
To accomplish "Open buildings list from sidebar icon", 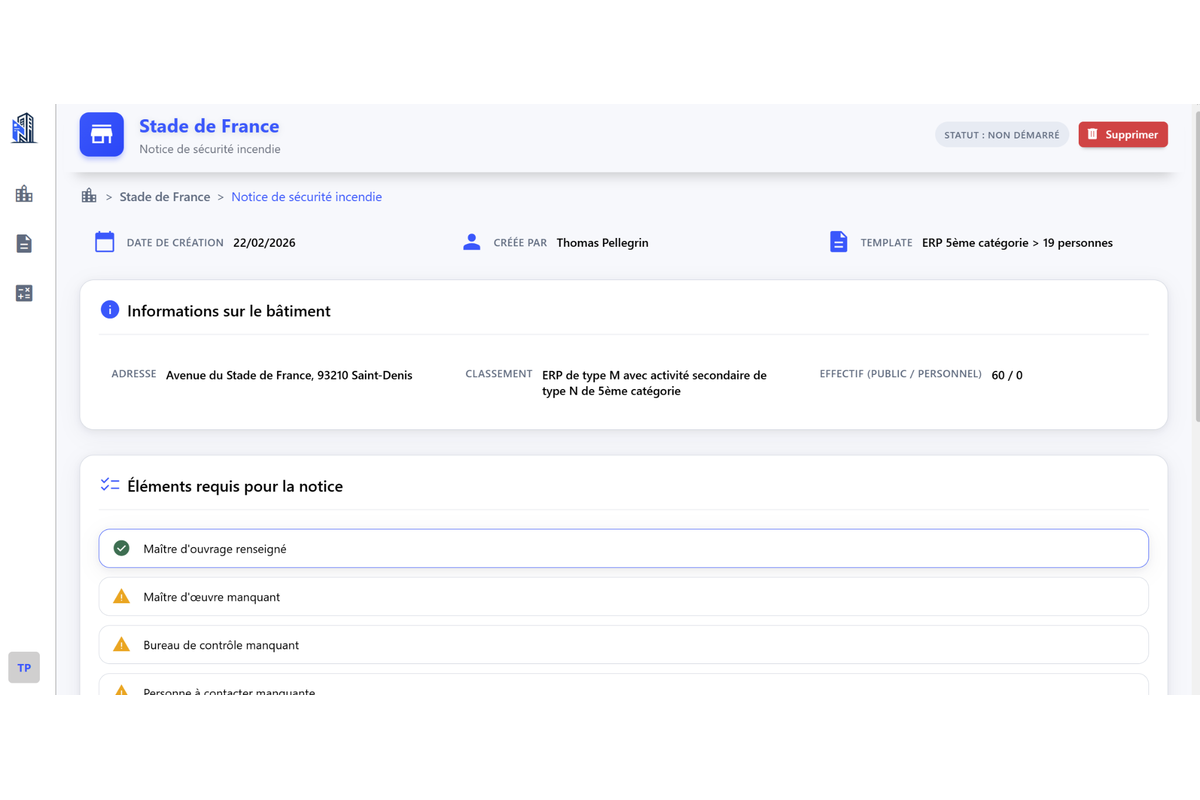I will click(x=24, y=194).
